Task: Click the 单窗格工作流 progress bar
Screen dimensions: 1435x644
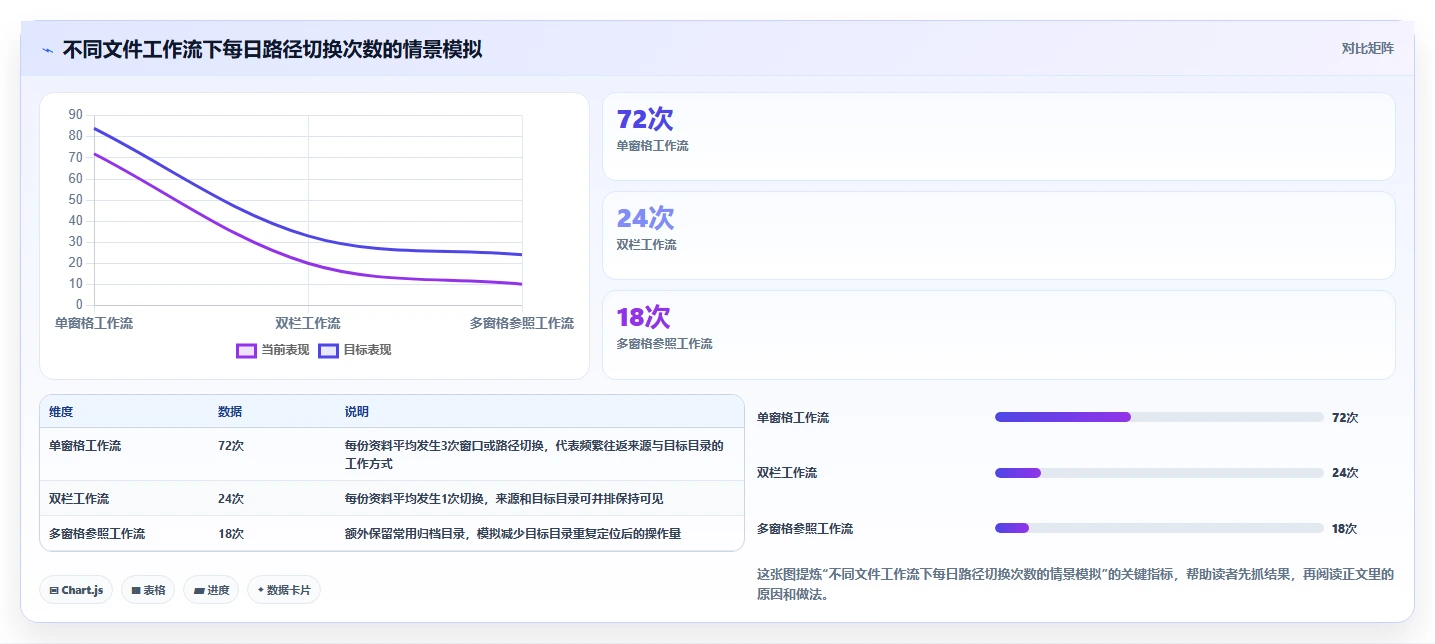Action: coord(1159,417)
